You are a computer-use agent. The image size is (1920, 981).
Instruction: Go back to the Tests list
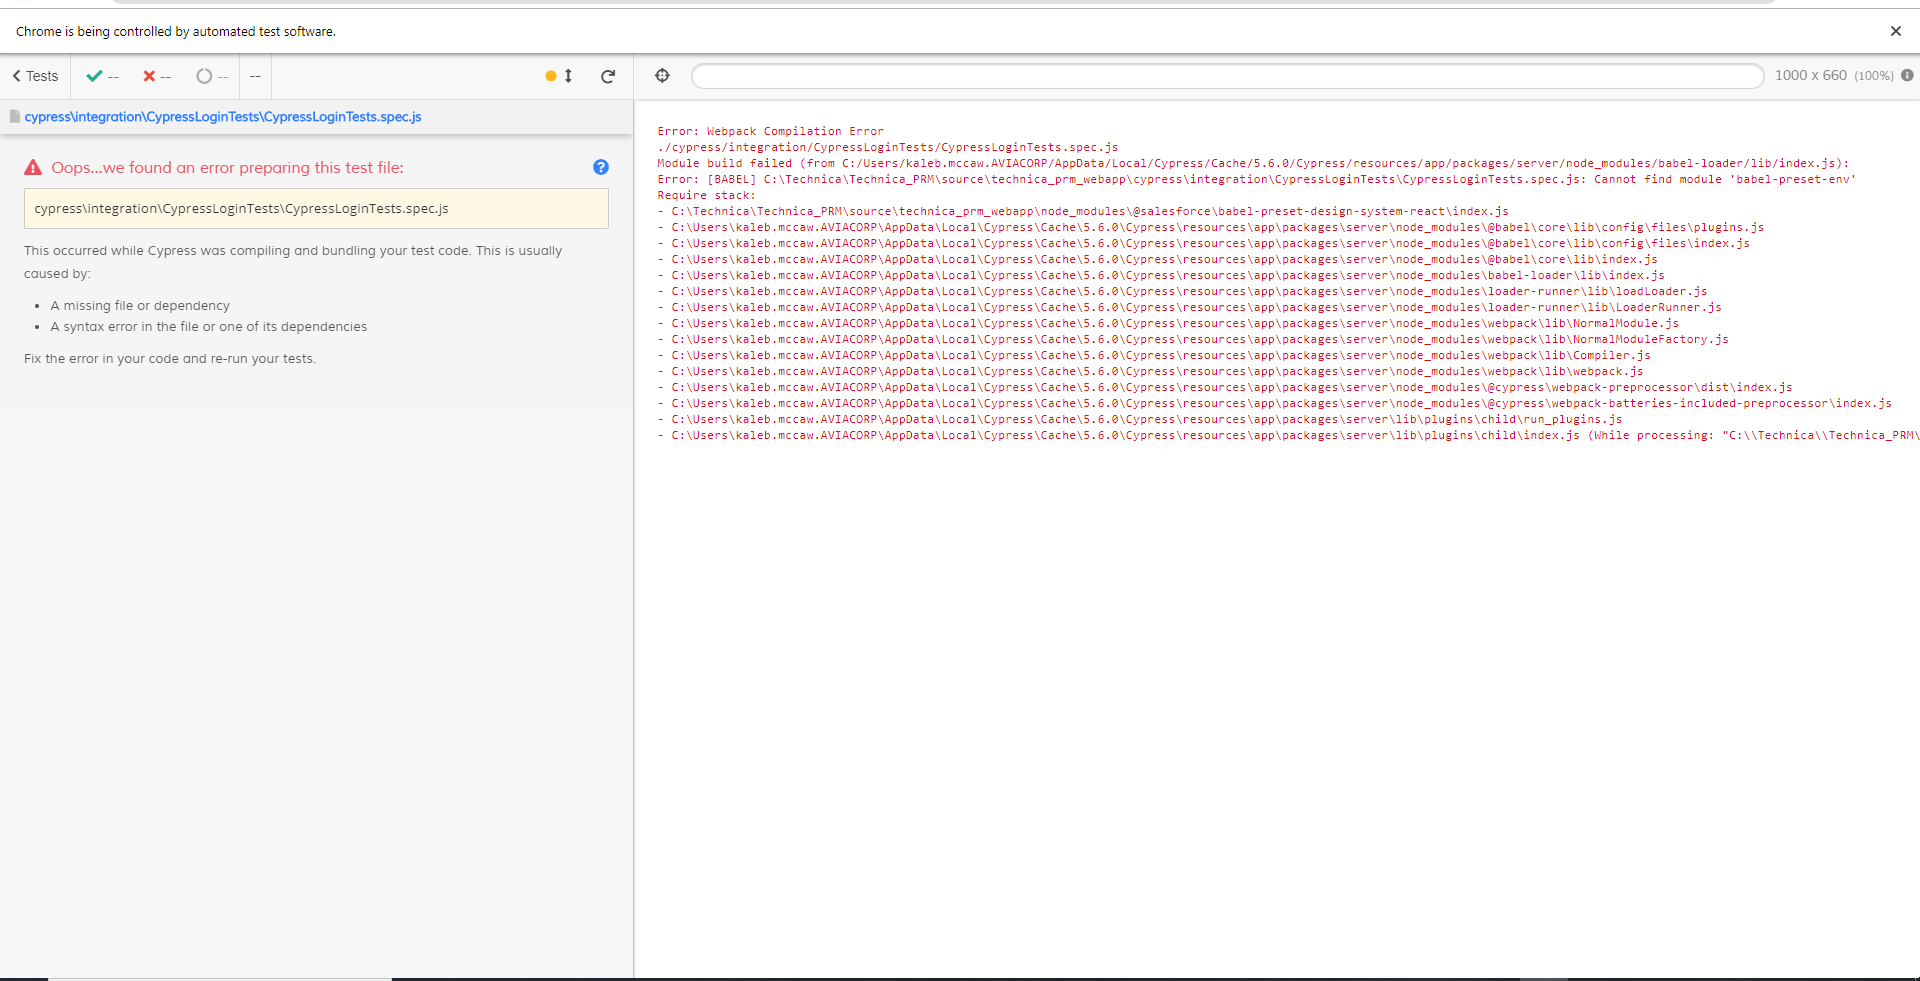click(35, 76)
